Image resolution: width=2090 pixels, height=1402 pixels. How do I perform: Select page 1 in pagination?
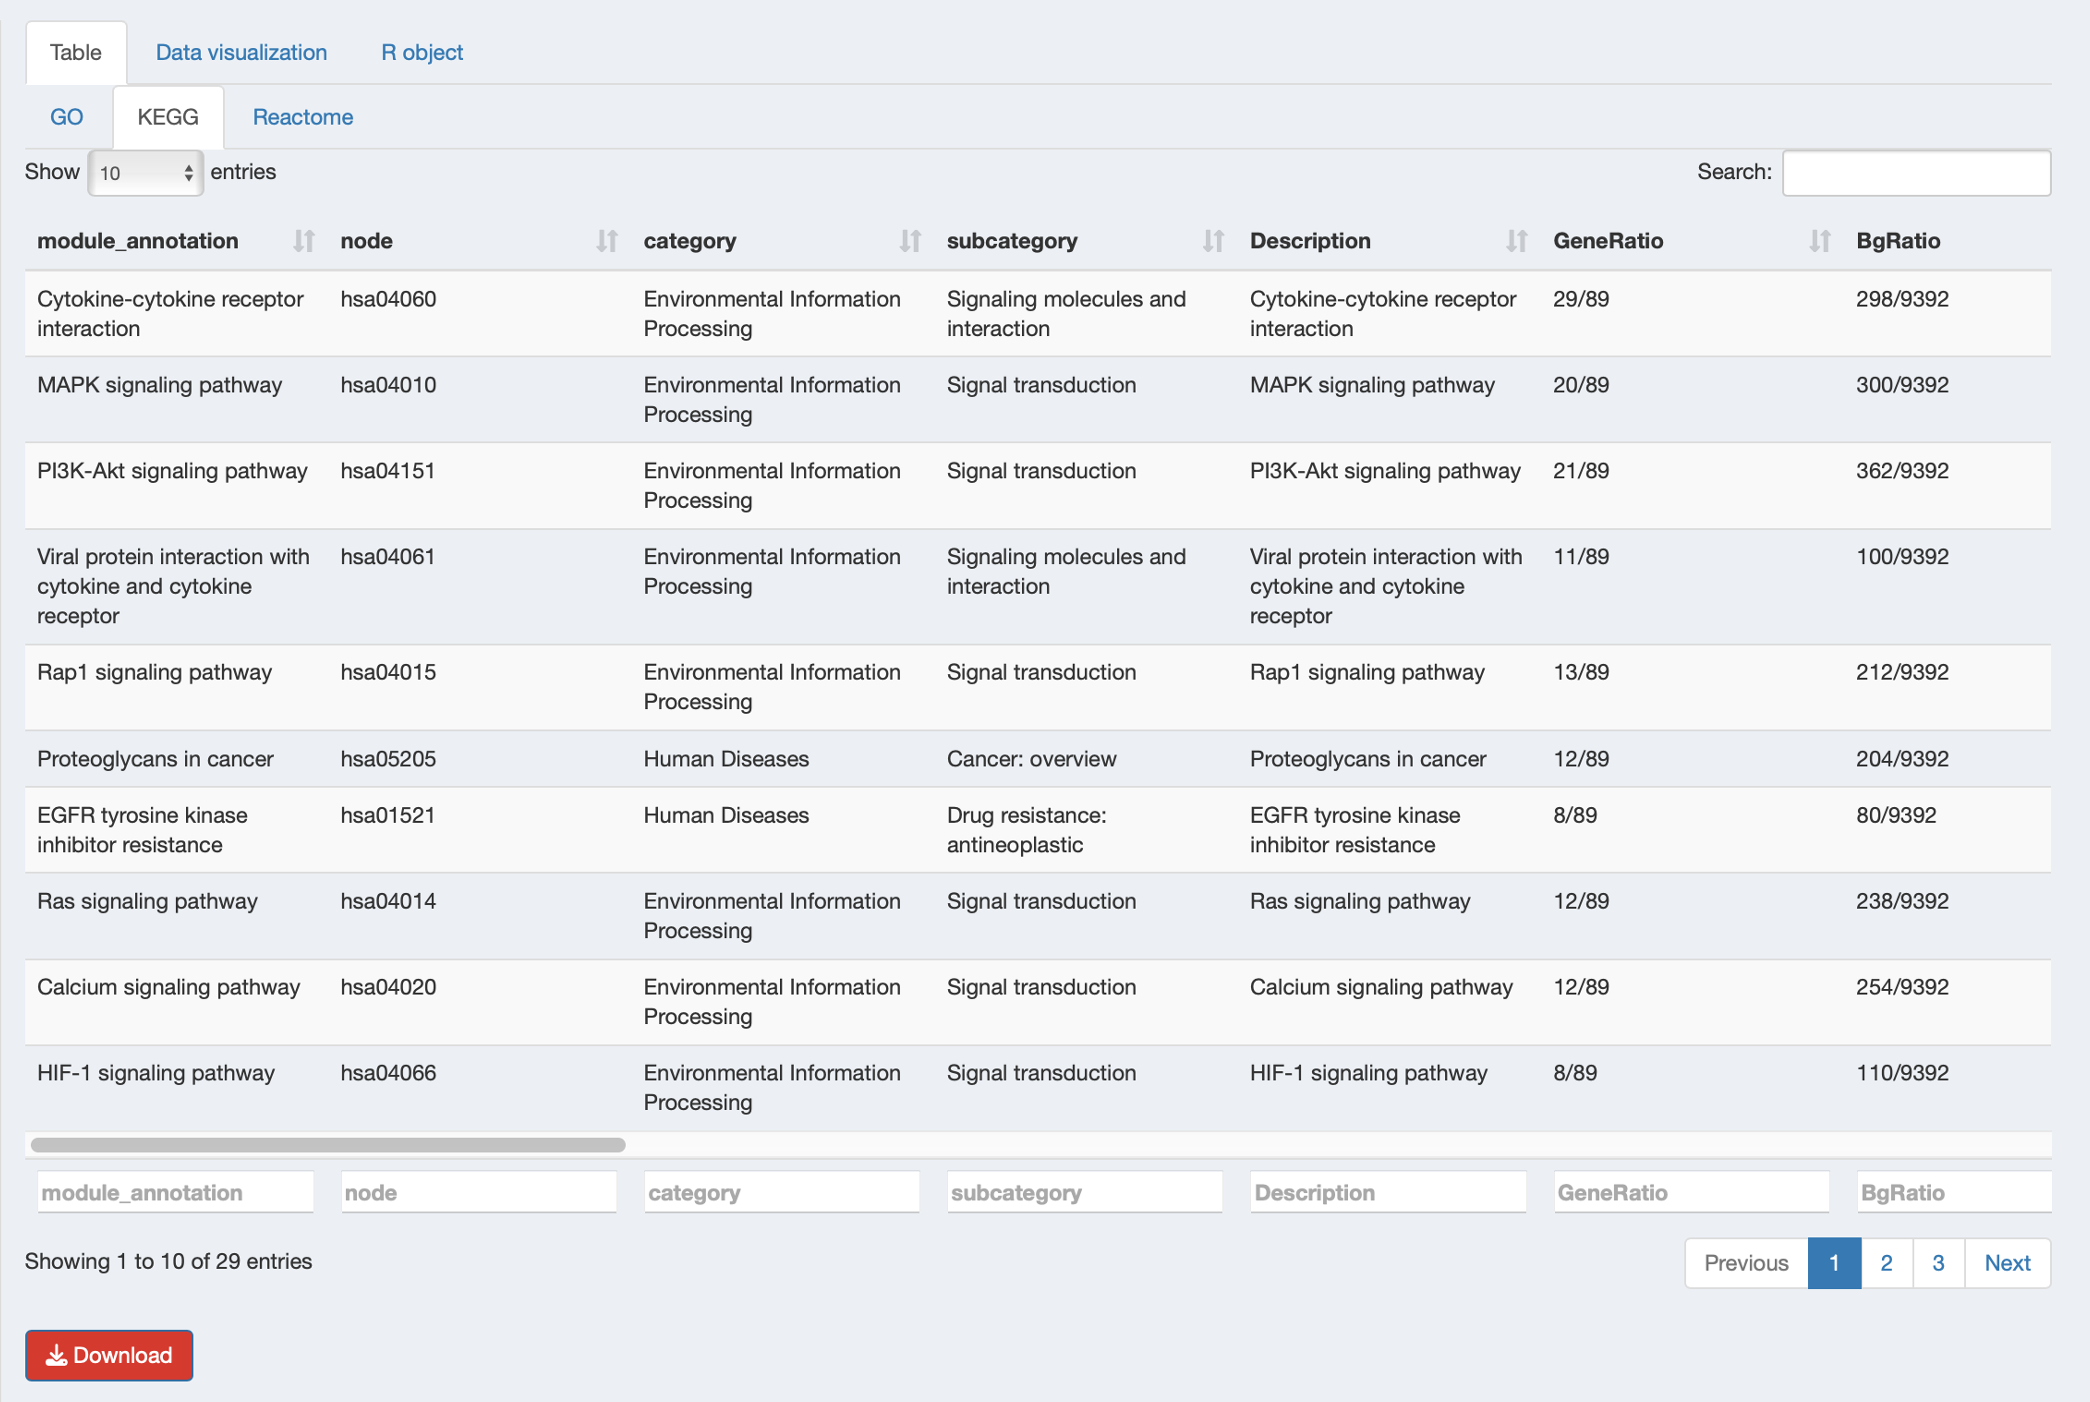1834,1263
